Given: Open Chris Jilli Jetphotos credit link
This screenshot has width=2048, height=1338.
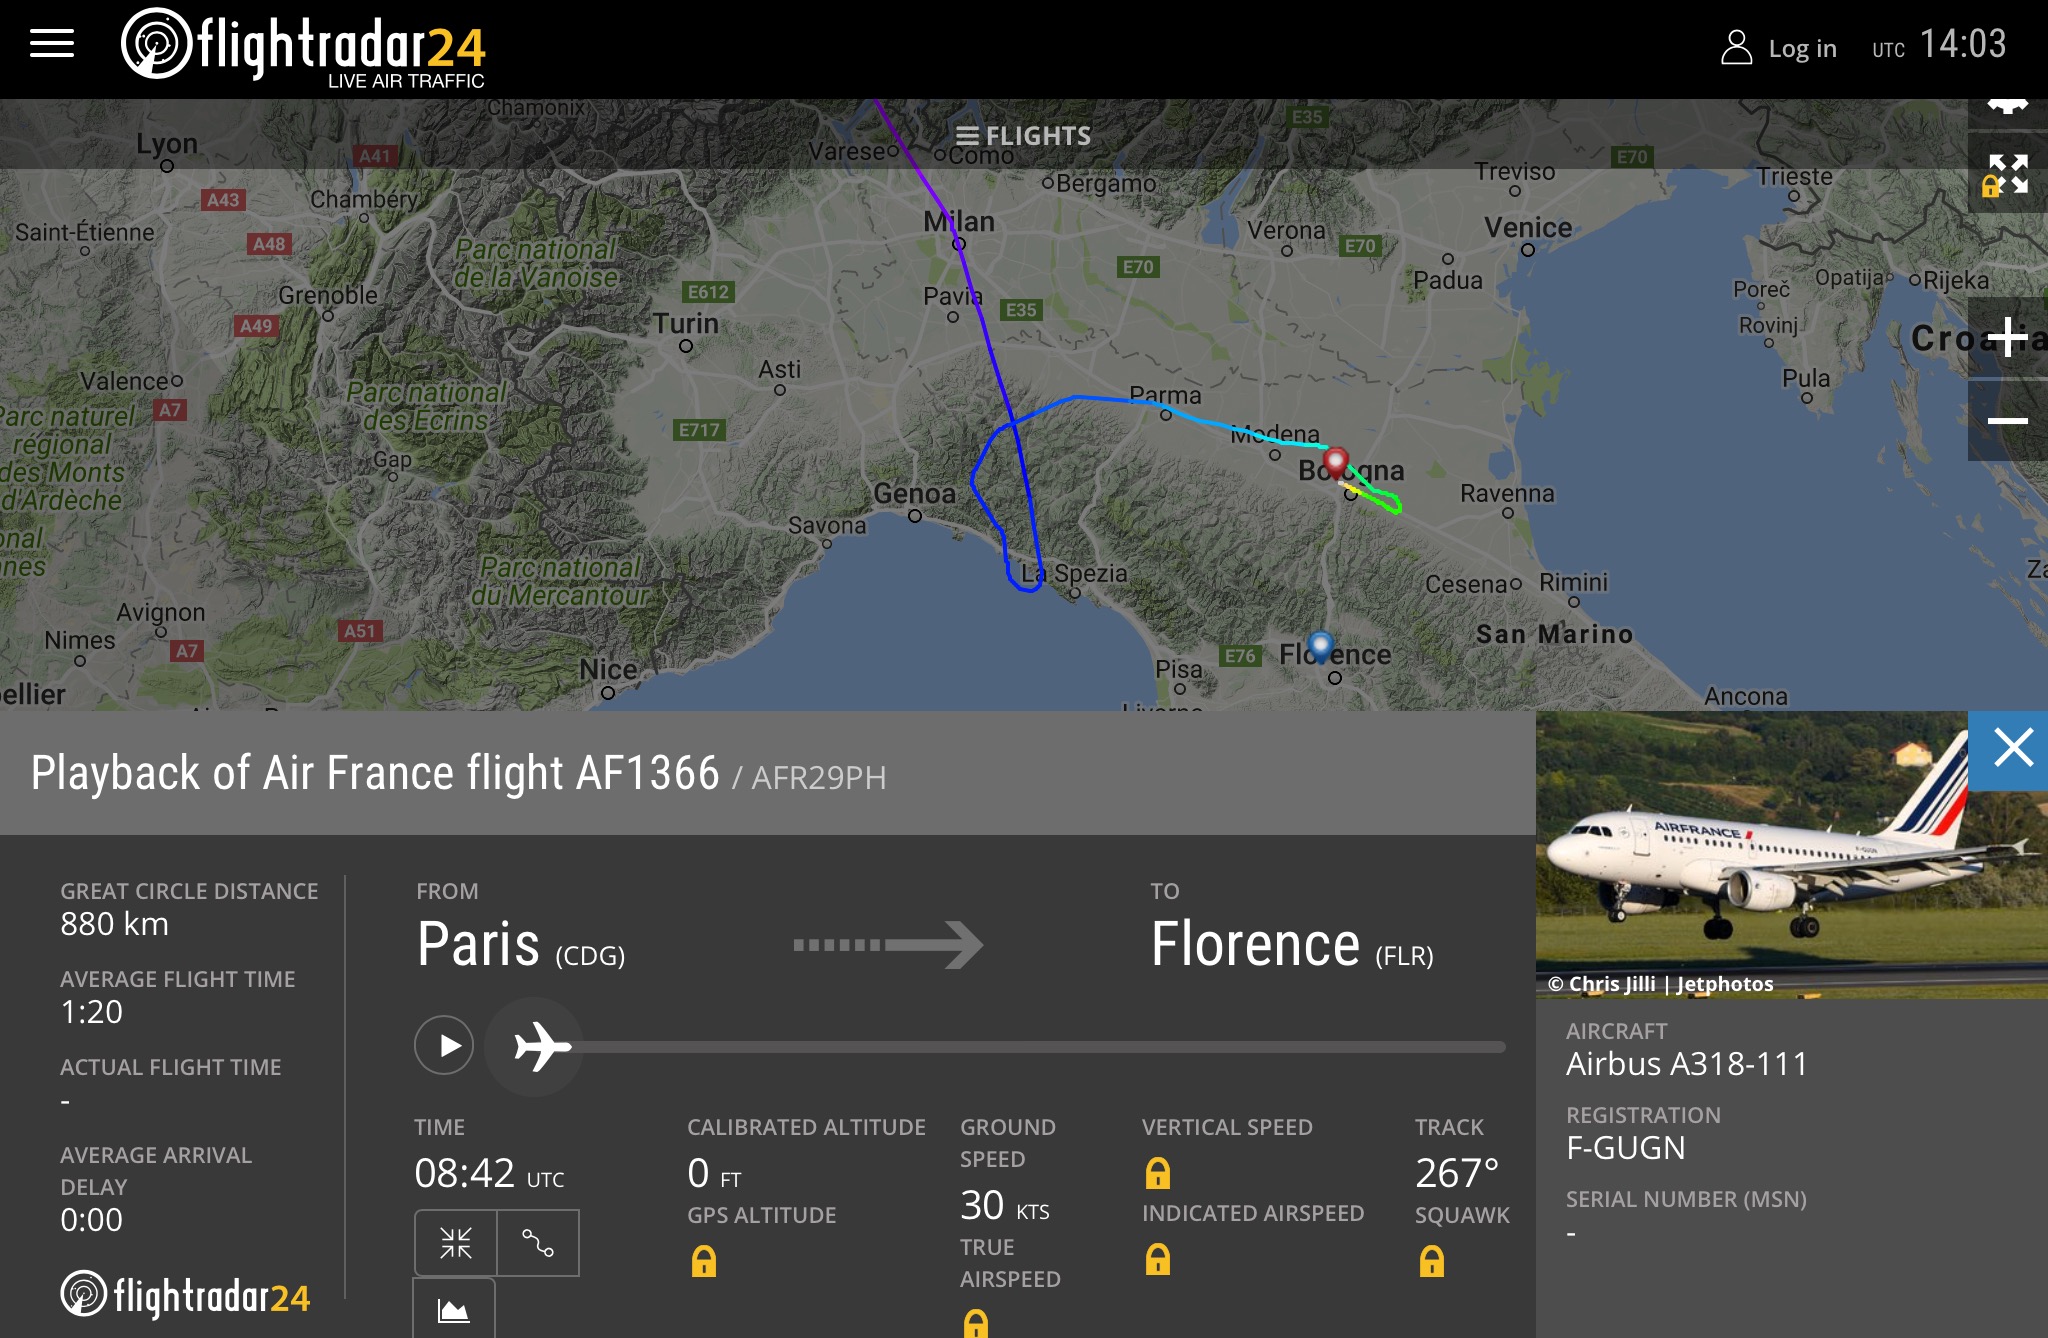Looking at the screenshot, I should (x=1660, y=984).
